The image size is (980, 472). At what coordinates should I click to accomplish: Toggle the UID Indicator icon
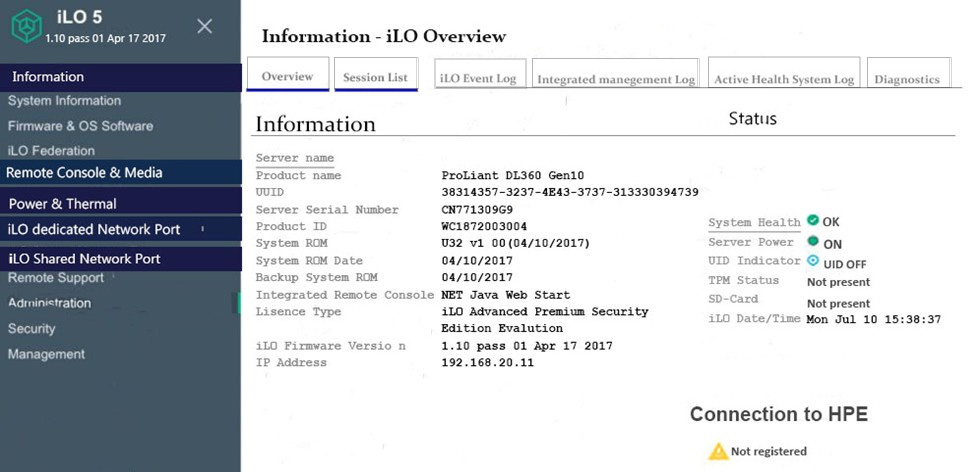point(812,261)
